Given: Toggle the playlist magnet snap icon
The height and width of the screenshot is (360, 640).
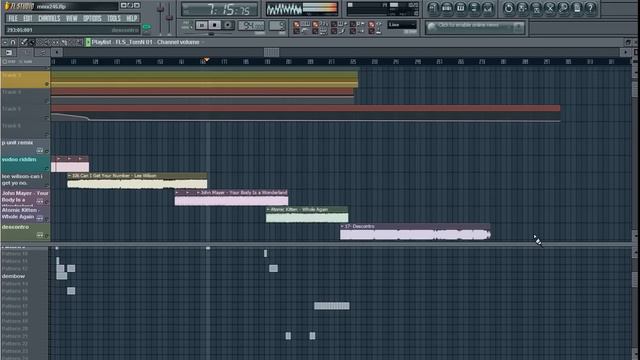Looking at the screenshot, I should pos(13,42).
